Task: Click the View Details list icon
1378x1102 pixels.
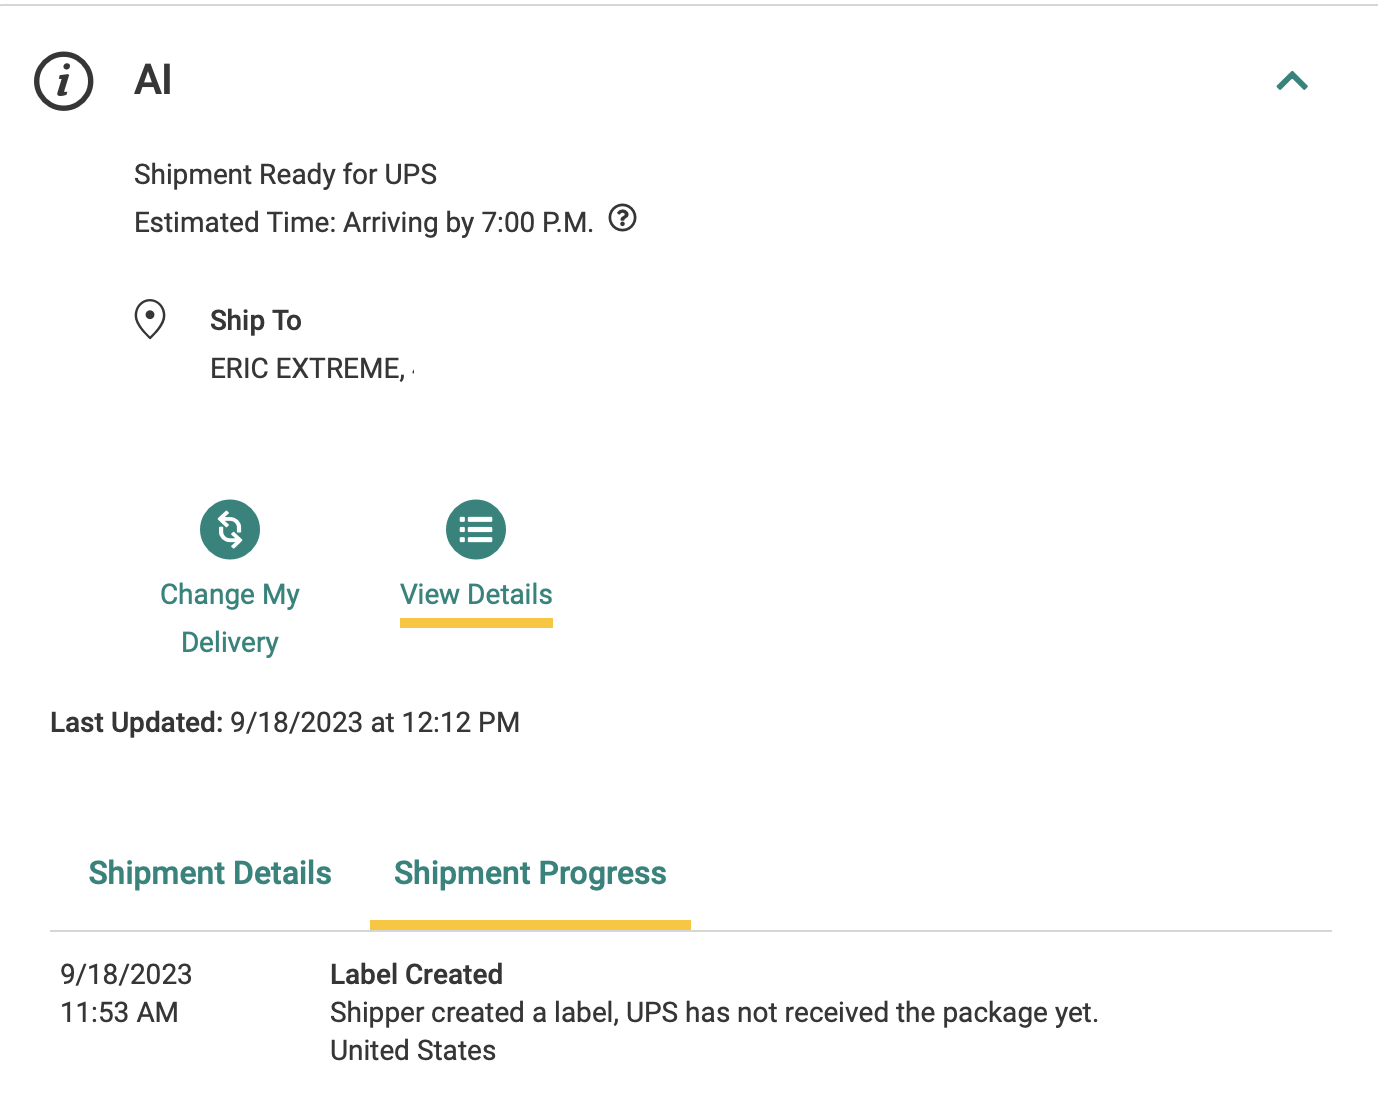Action: [x=476, y=529]
